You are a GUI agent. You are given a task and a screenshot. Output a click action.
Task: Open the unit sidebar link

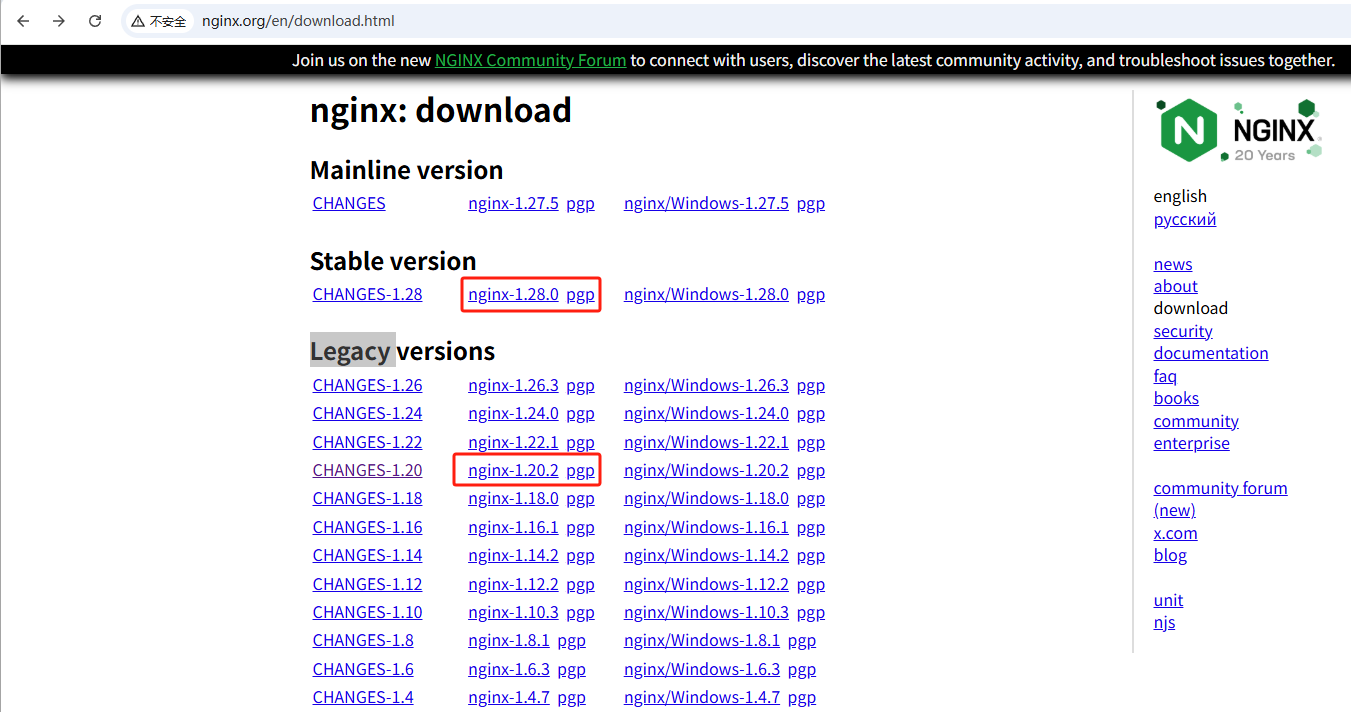click(1168, 600)
